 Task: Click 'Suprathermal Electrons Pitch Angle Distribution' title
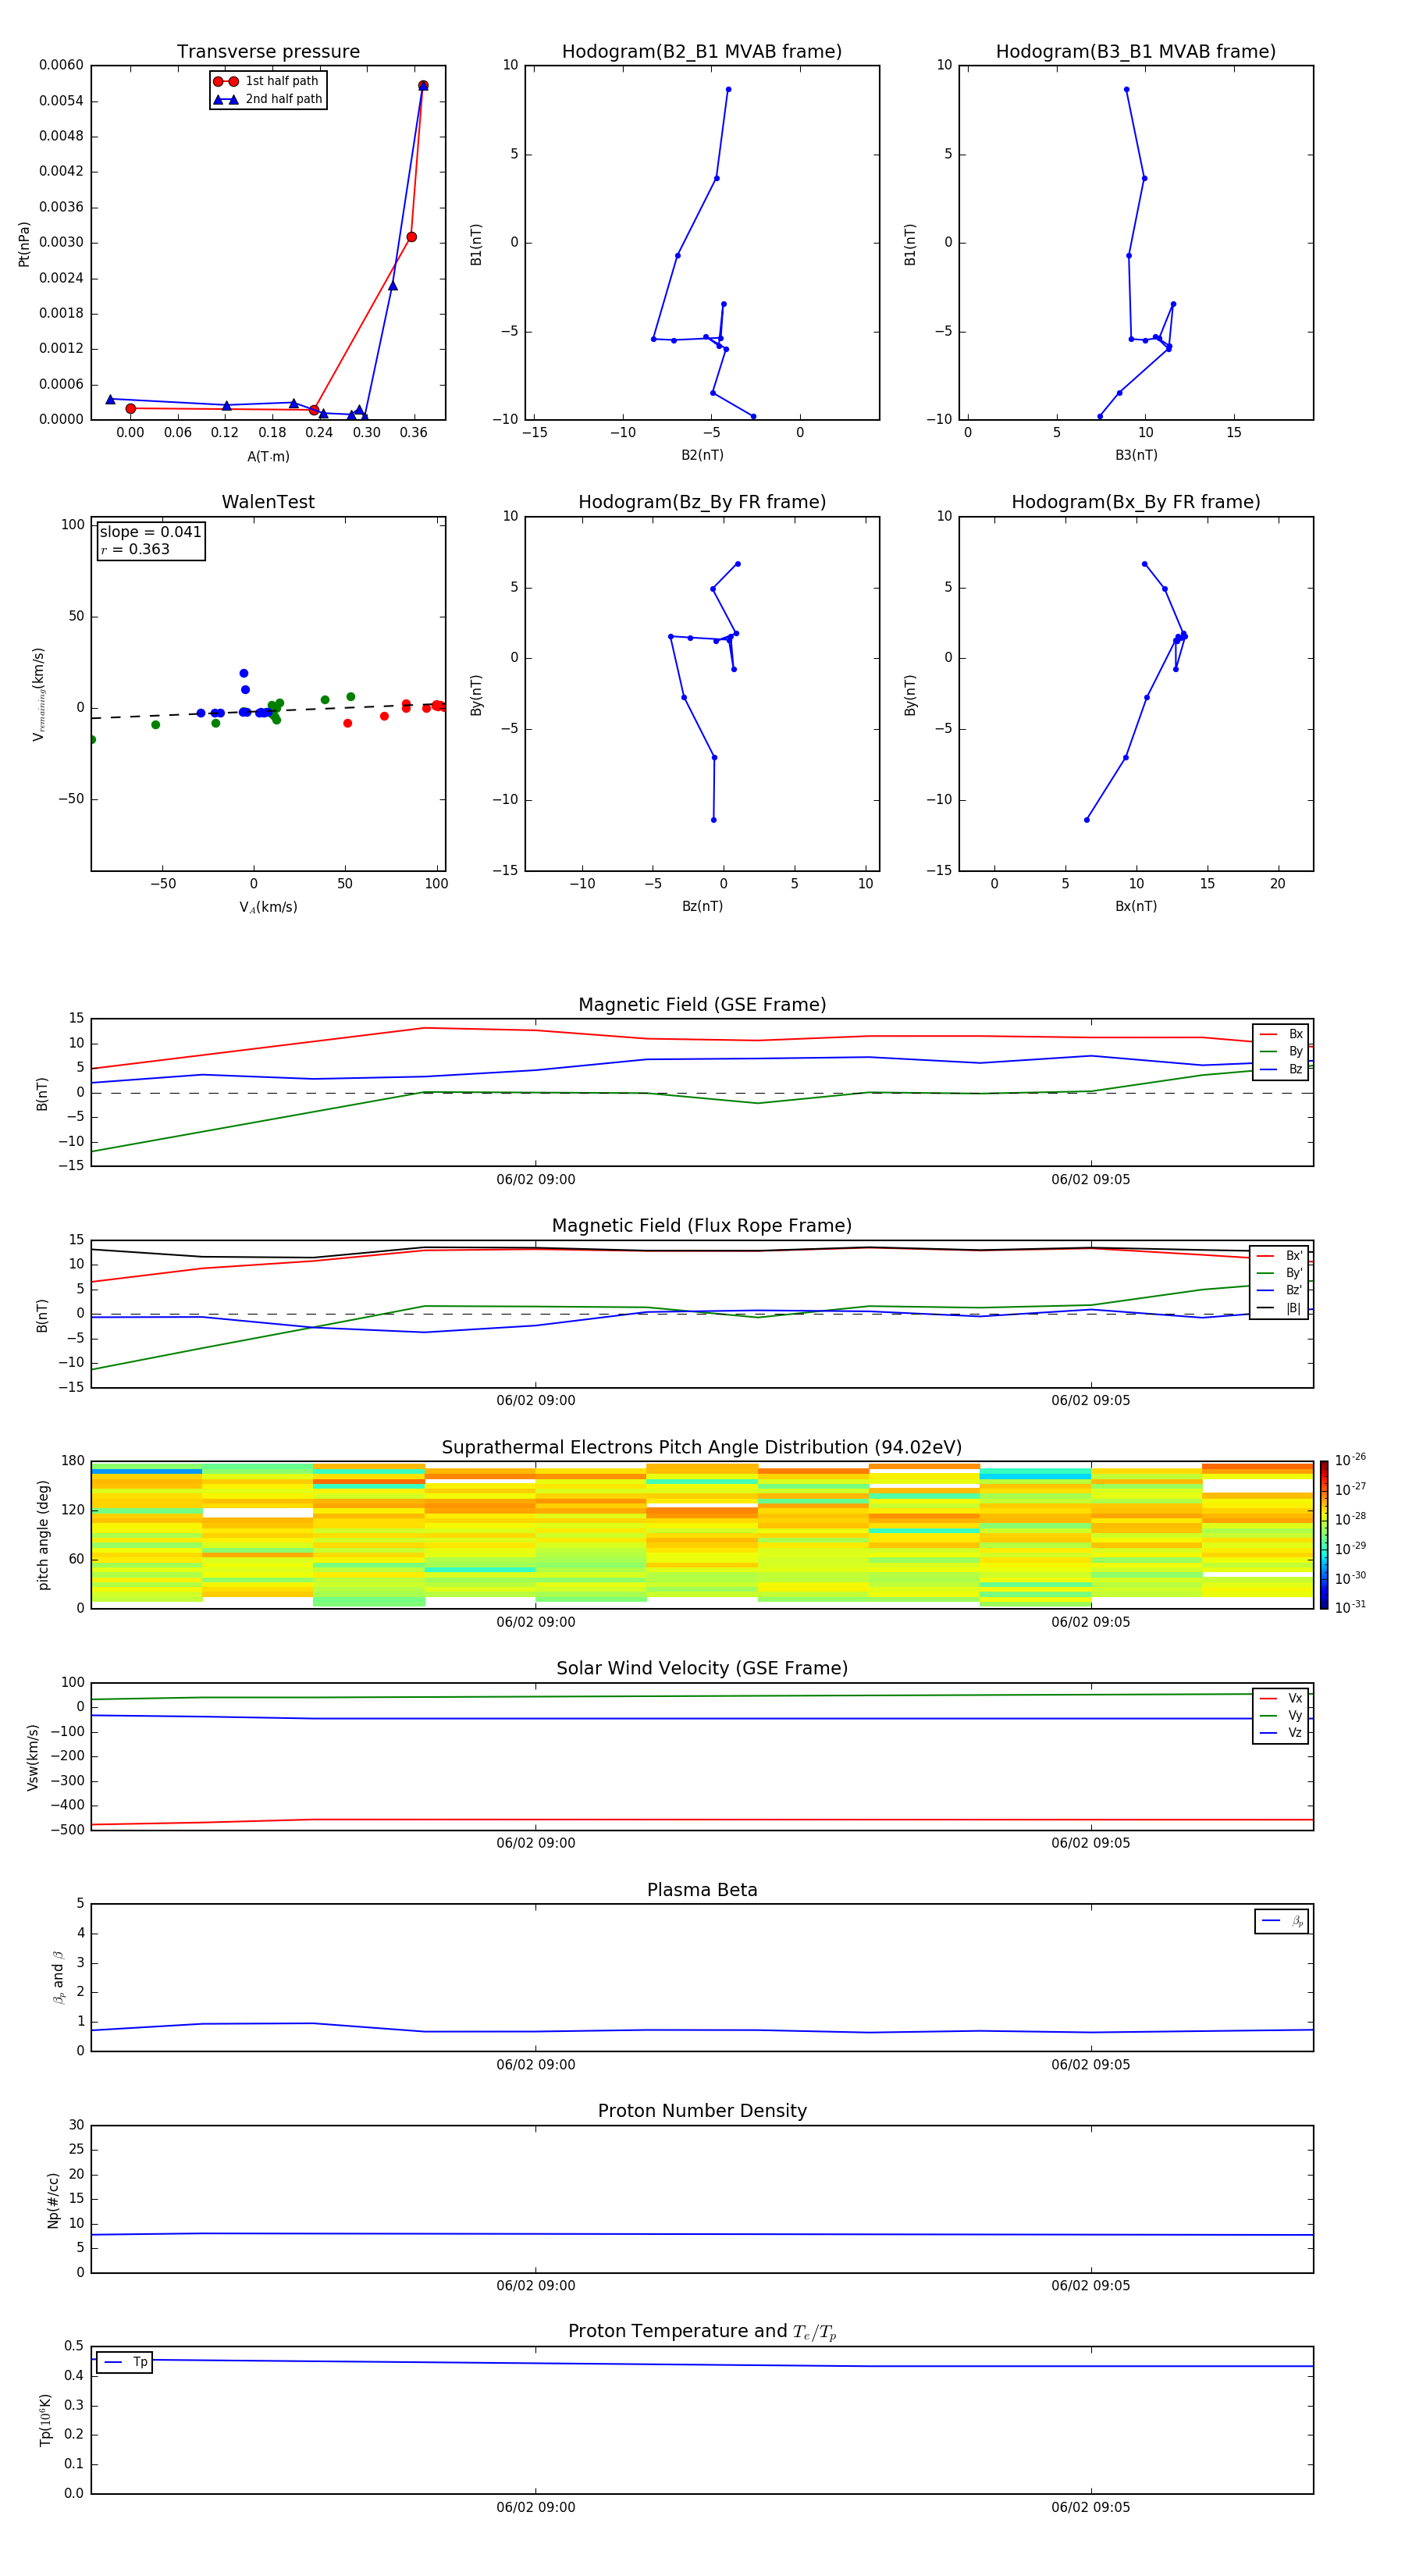pyautogui.click(x=702, y=1447)
